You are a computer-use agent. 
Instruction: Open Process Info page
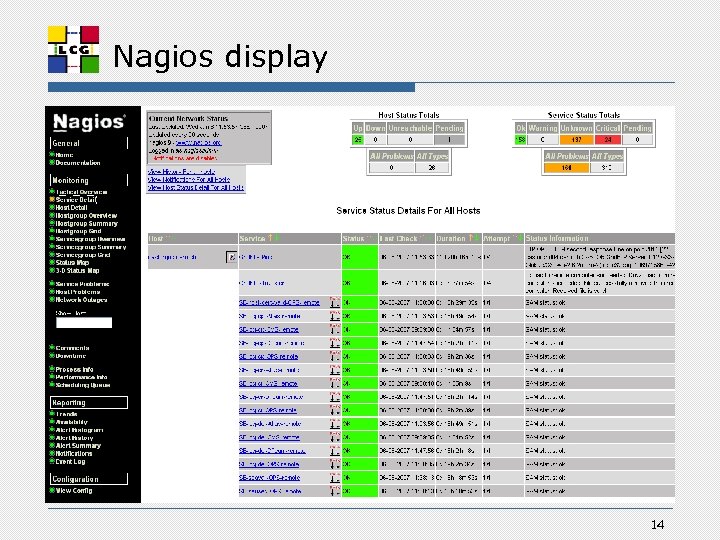pos(74,369)
